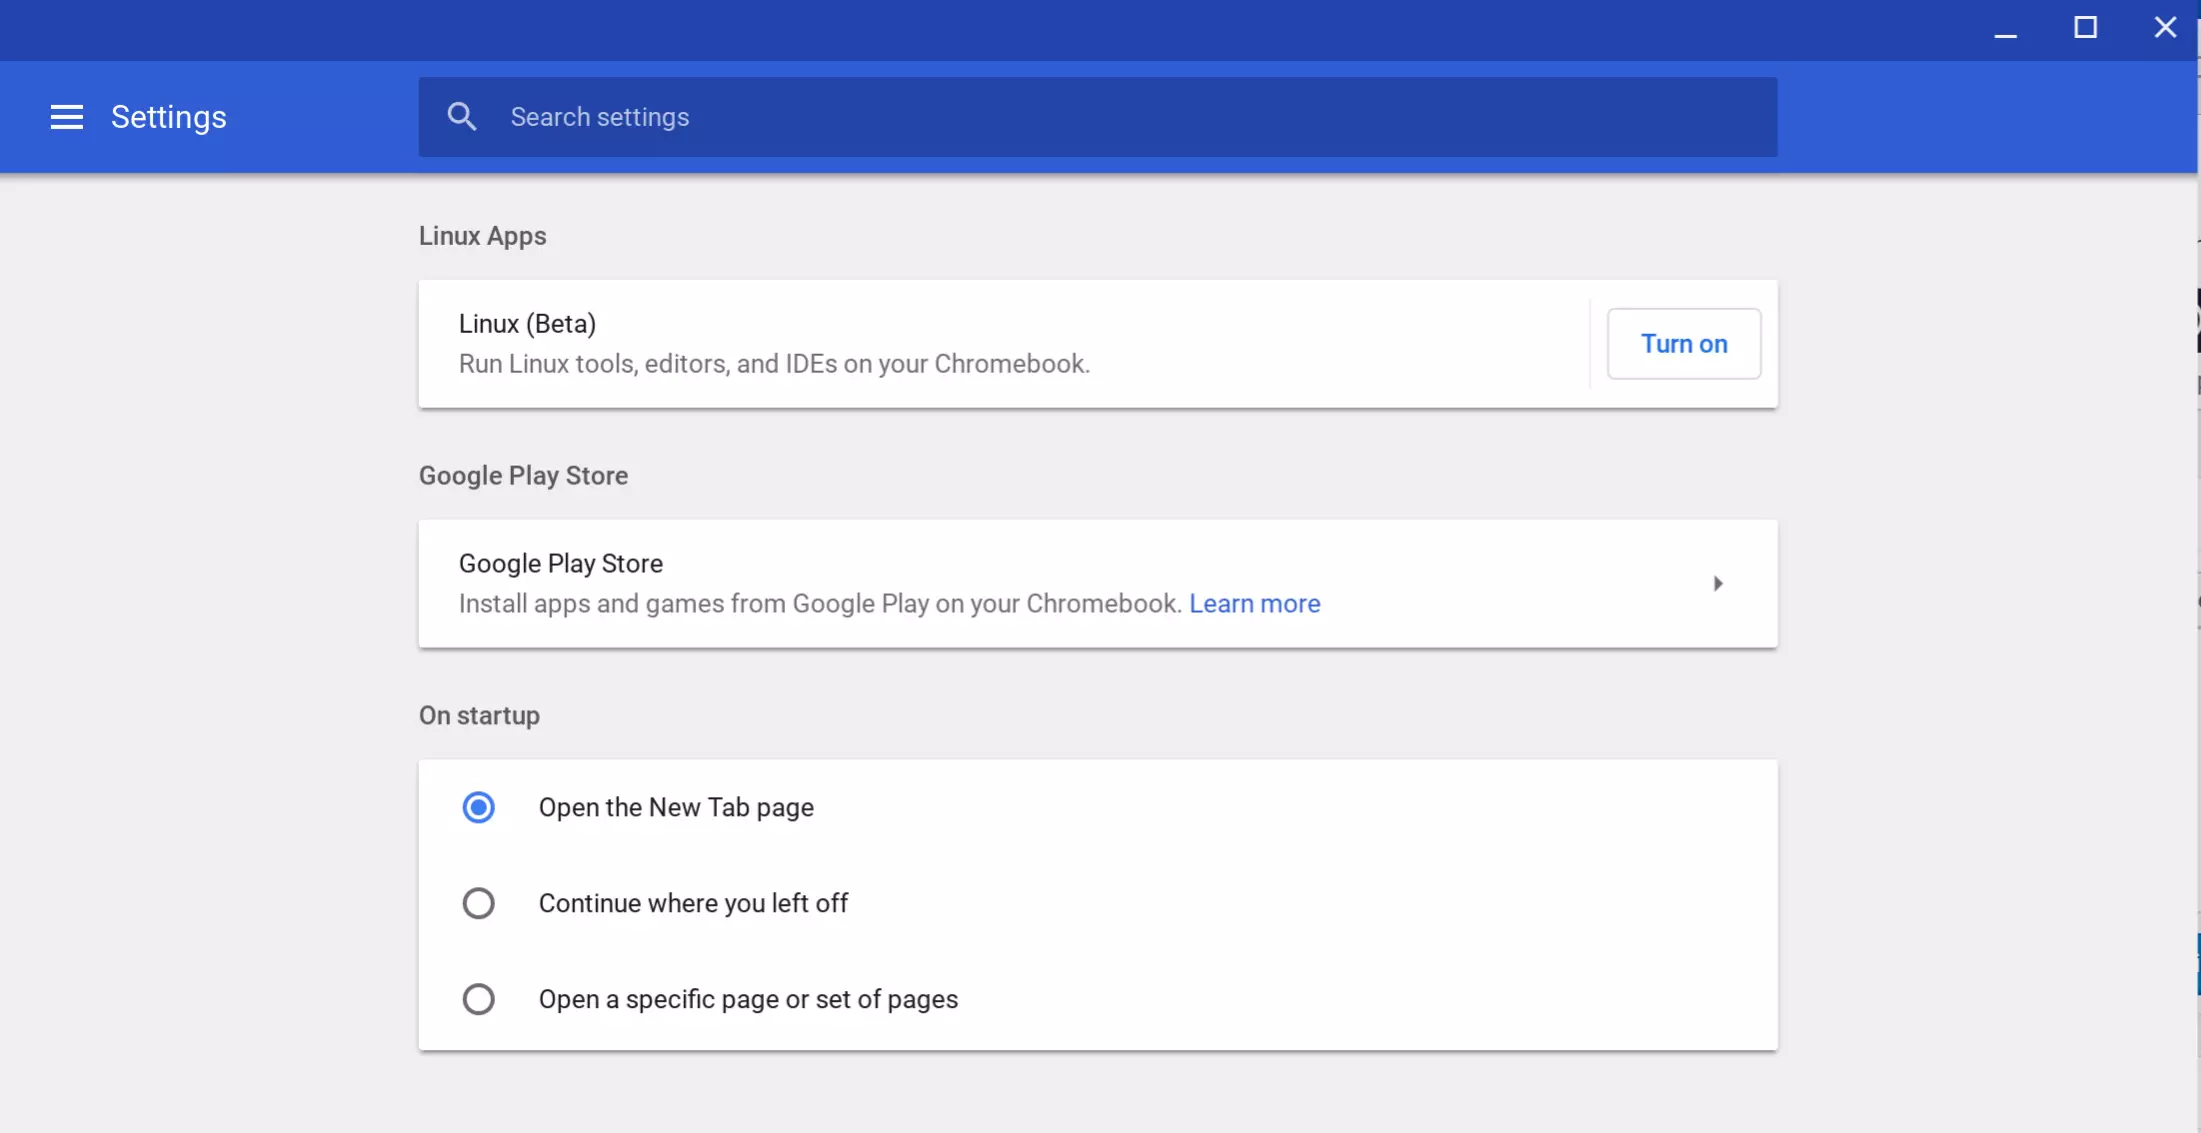Click 'Open a specific page or set' label
The width and height of the screenshot is (2201, 1133).
click(x=748, y=1000)
